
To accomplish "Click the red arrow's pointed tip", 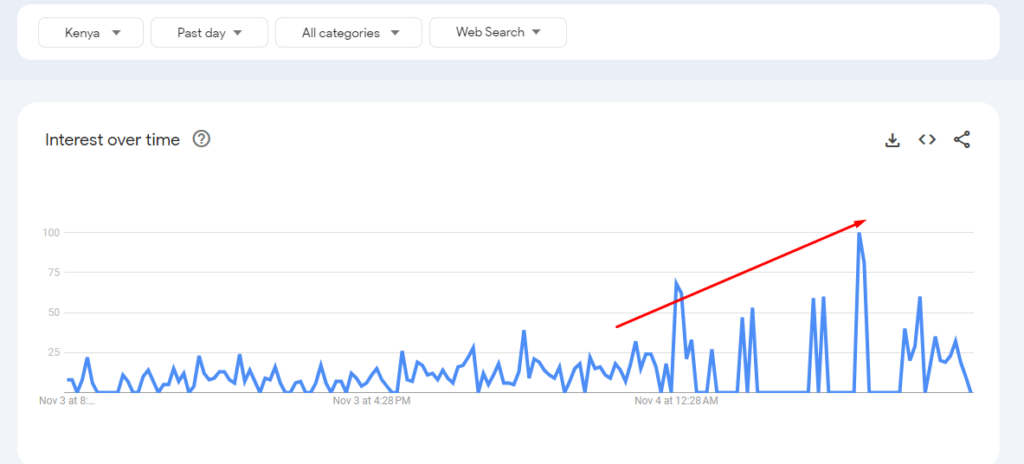I will pyautogui.click(x=863, y=221).
